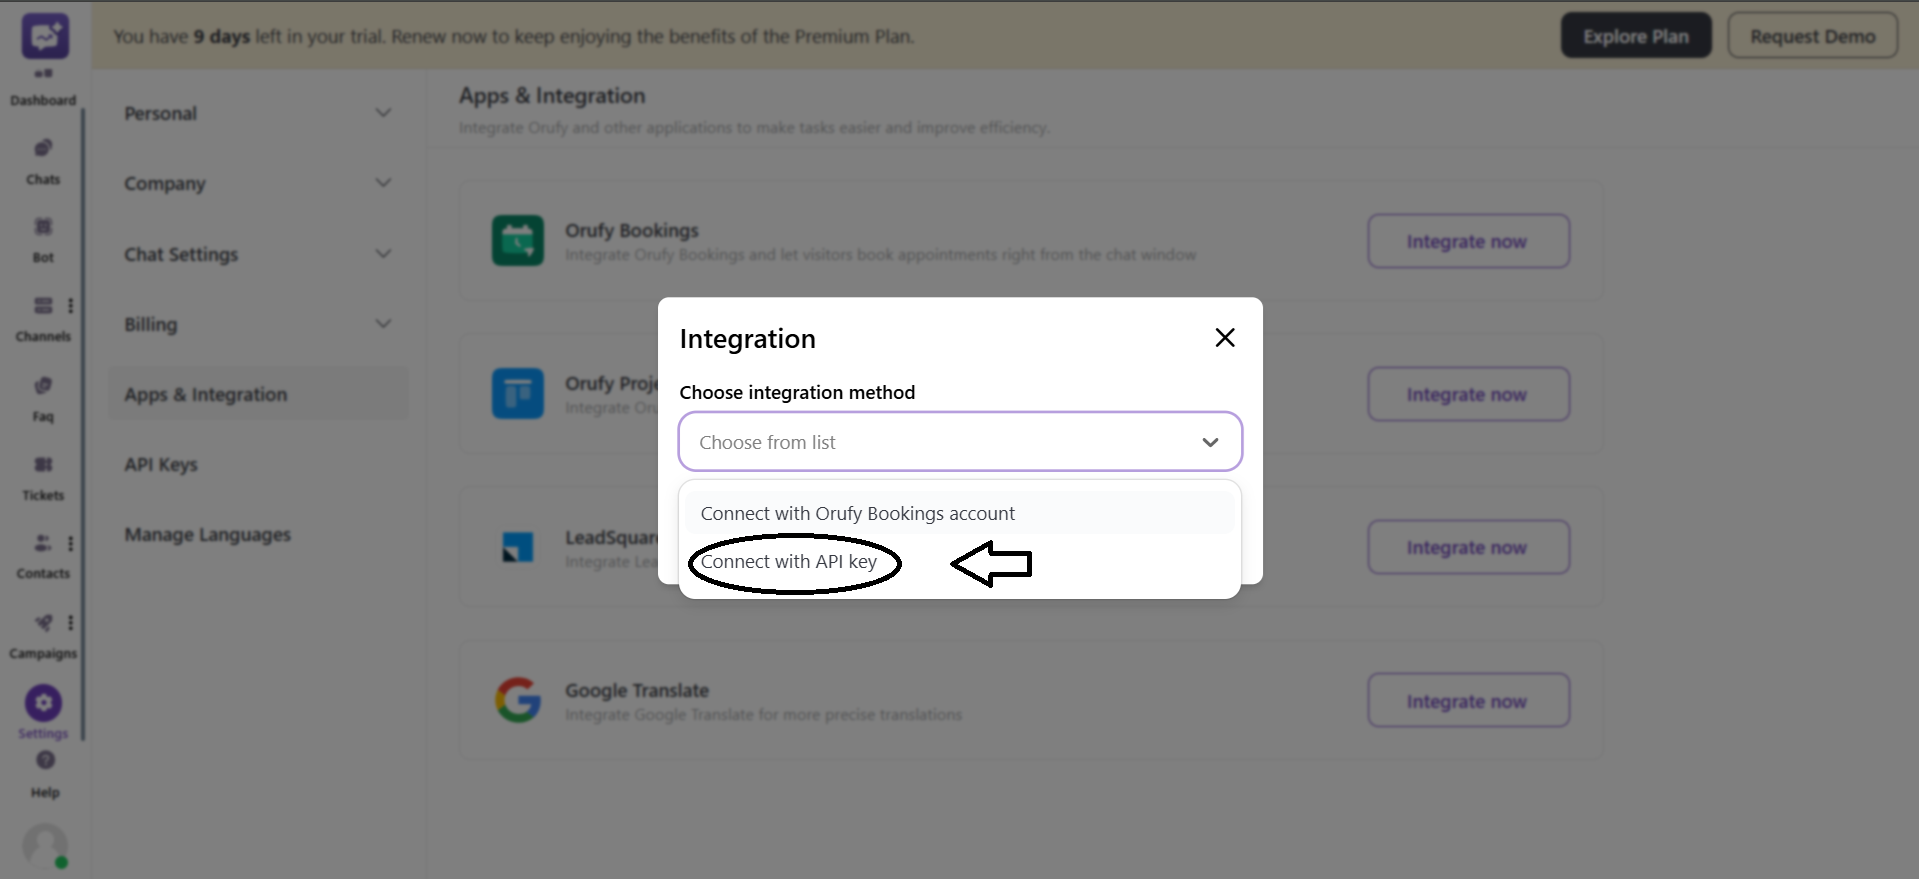The image size is (1919, 879).
Task: Open the Choose from list dropdown
Action: point(960,441)
